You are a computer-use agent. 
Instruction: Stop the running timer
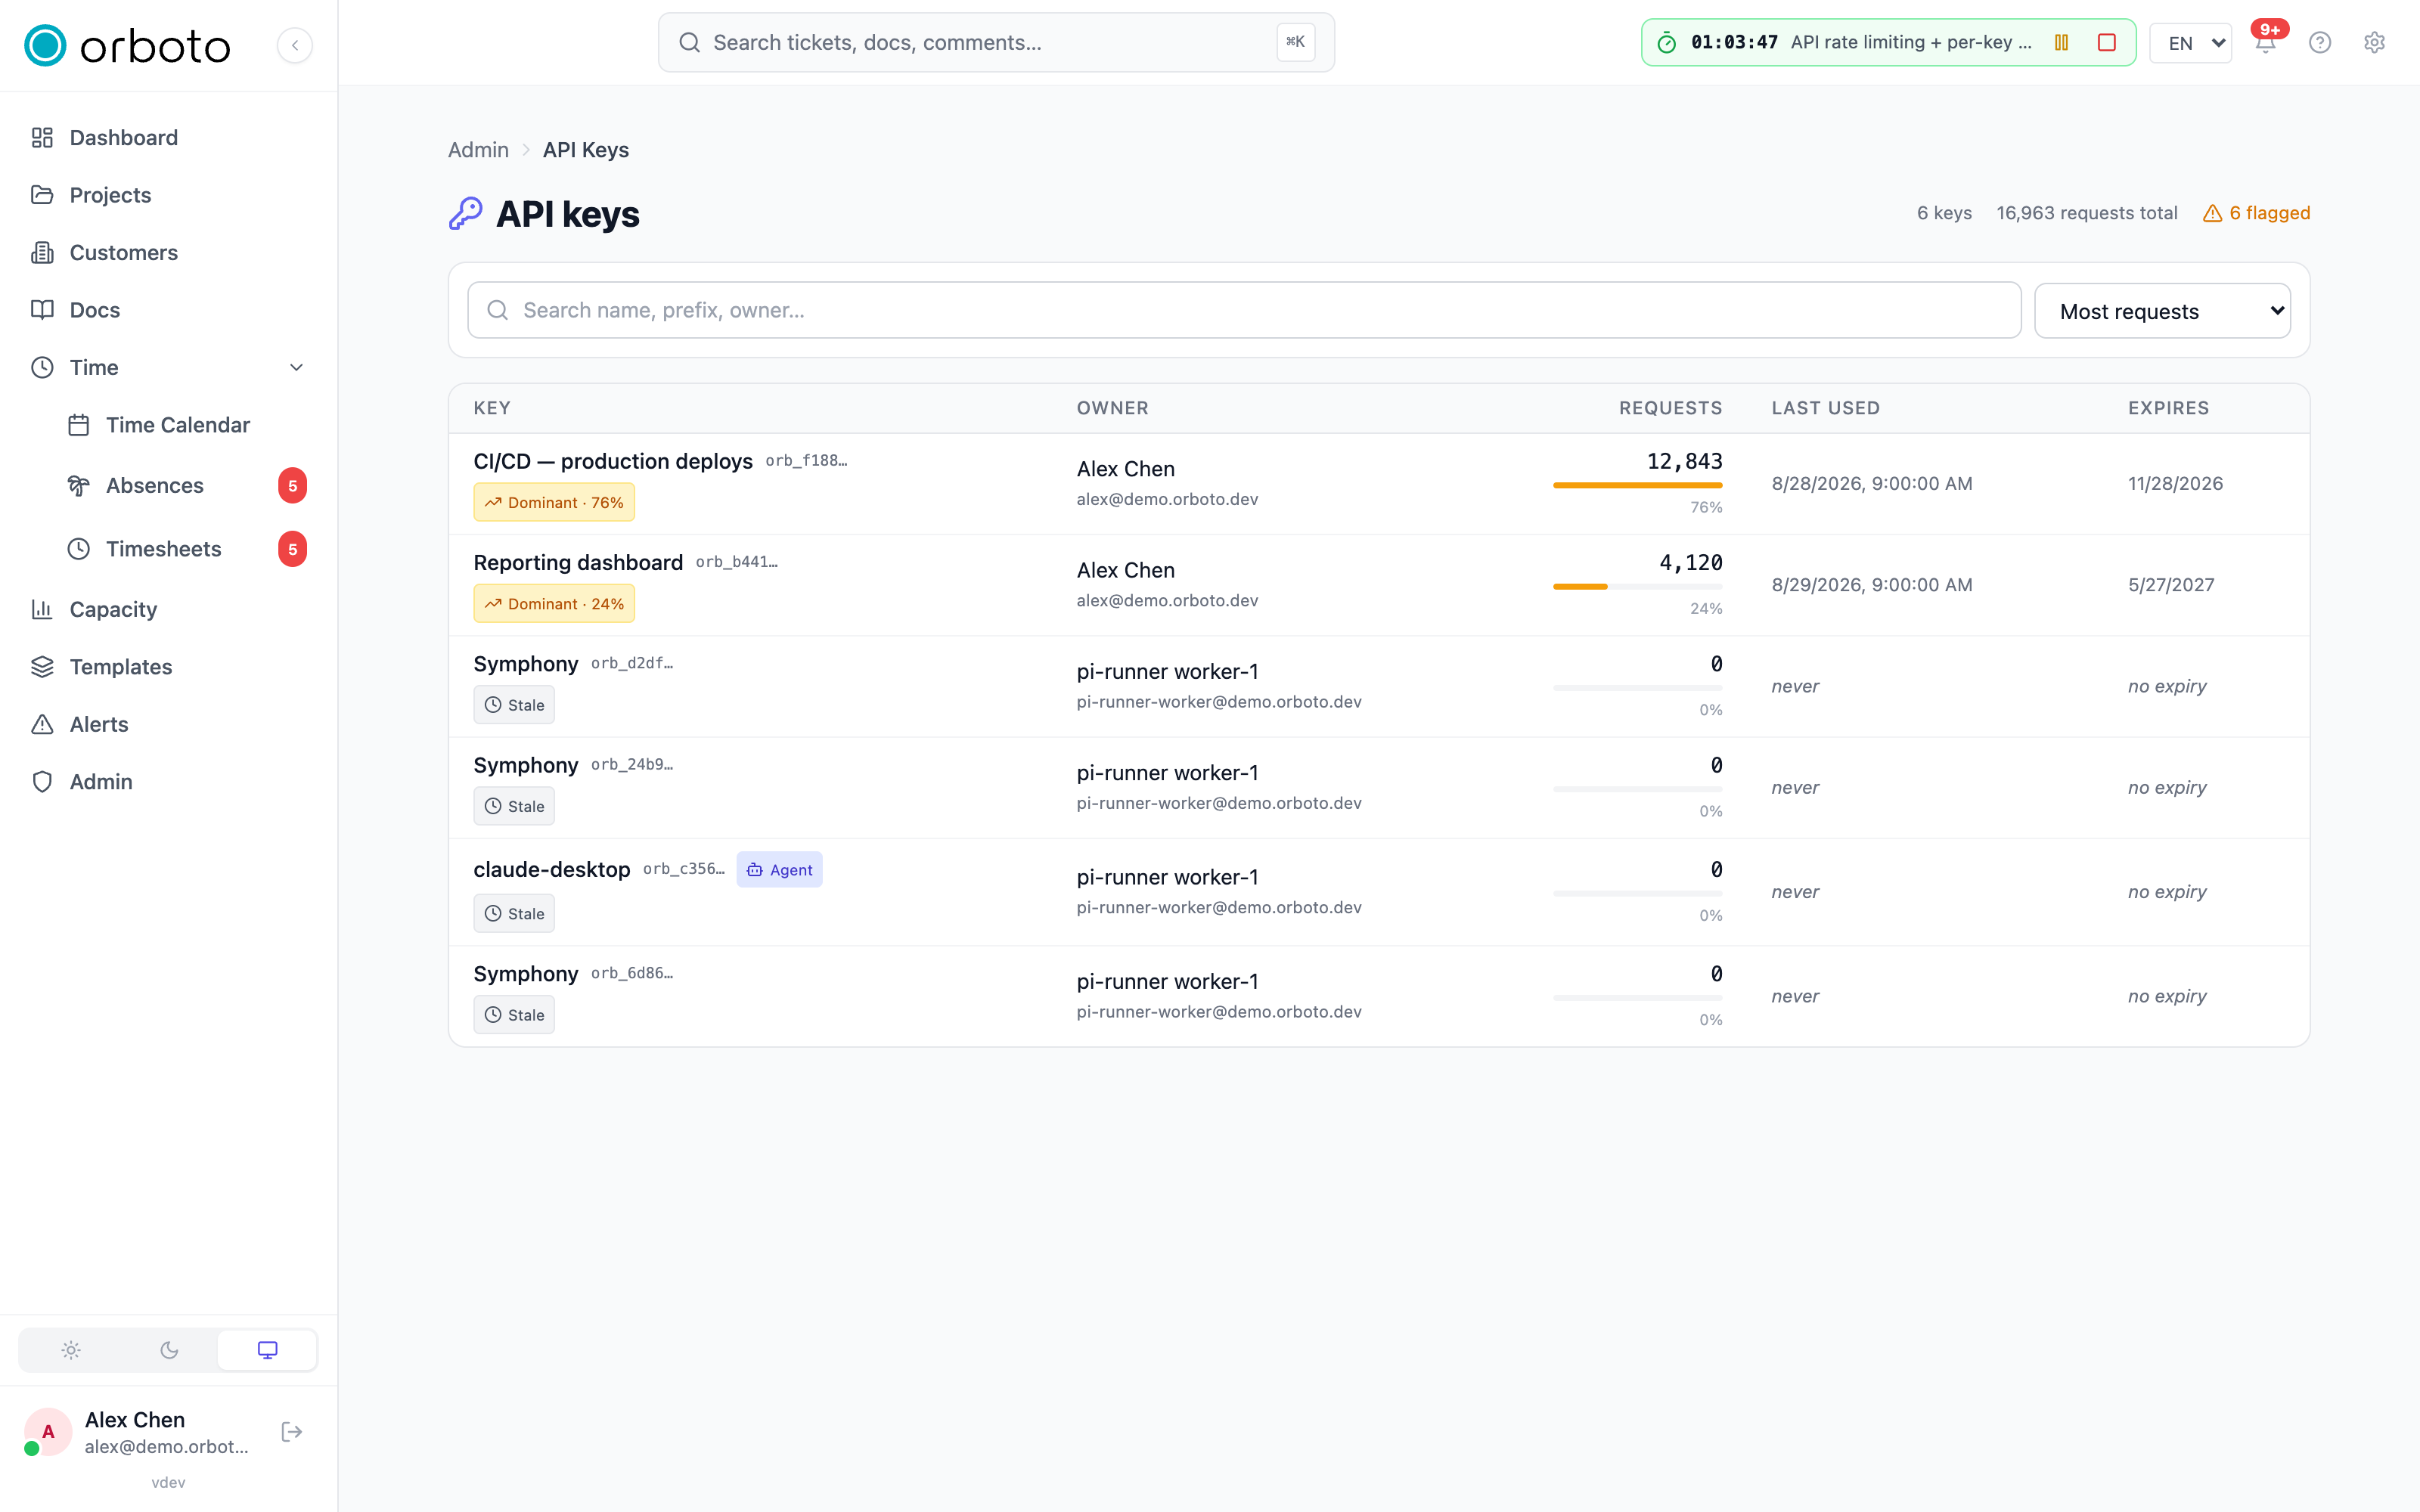click(2107, 42)
